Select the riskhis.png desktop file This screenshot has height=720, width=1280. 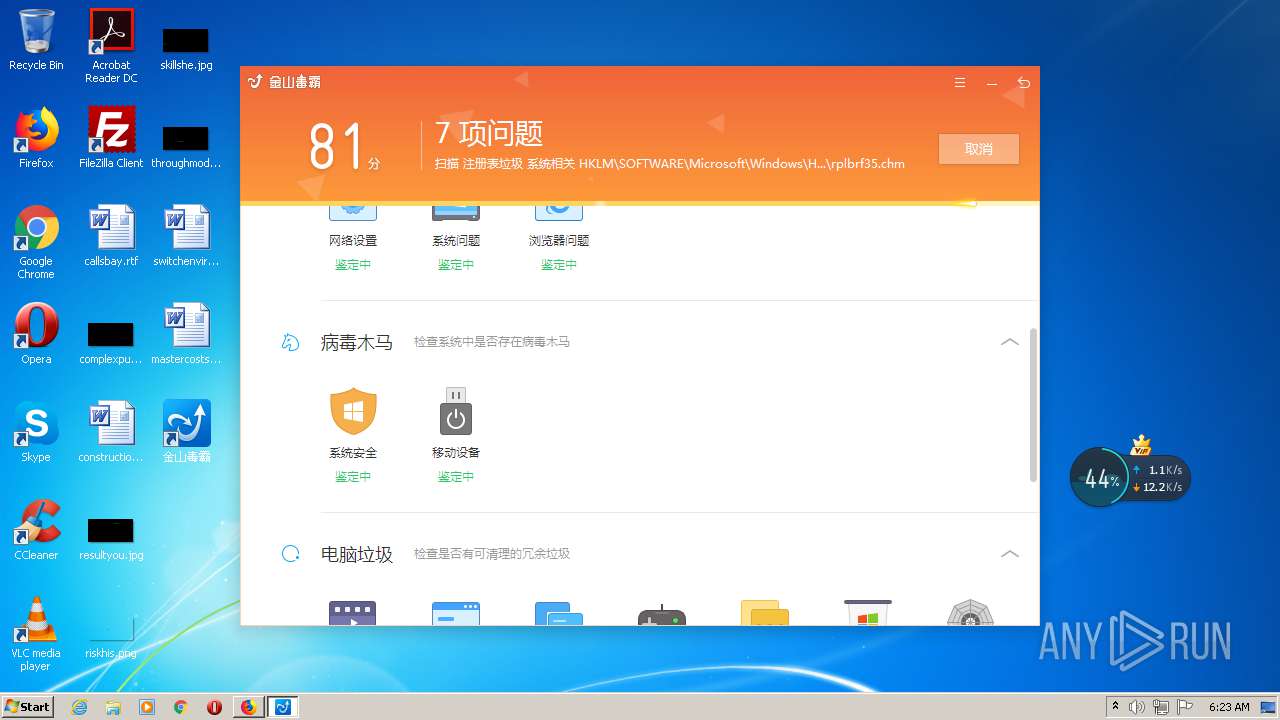(111, 636)
